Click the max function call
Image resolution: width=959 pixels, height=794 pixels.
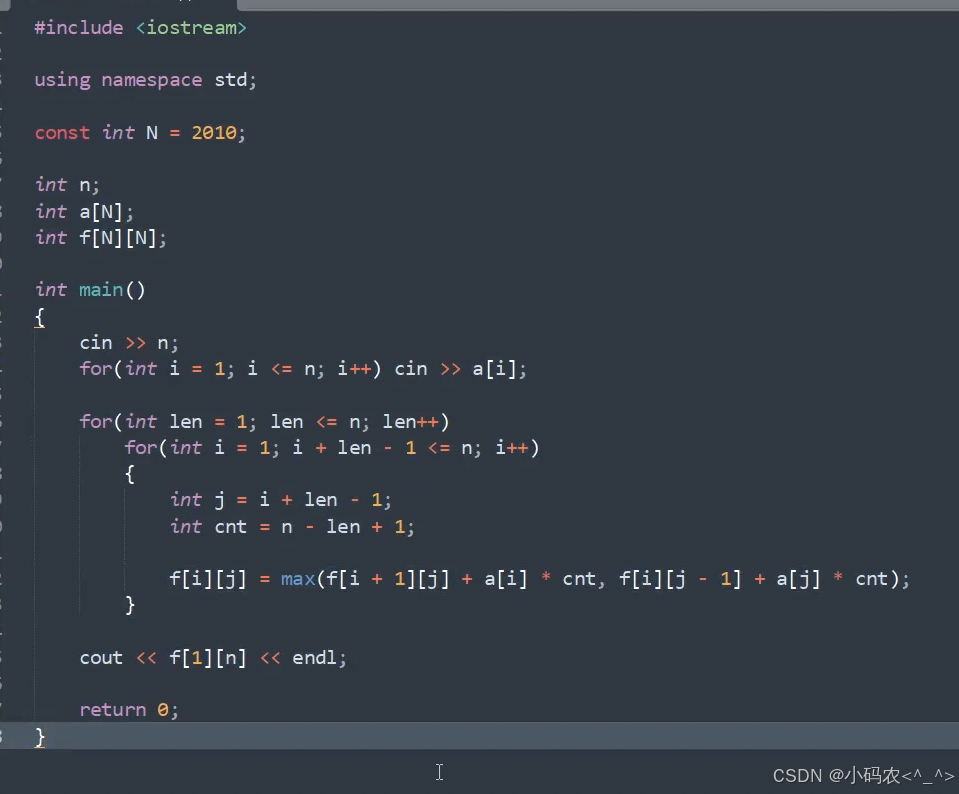click(x=298, y=579)
